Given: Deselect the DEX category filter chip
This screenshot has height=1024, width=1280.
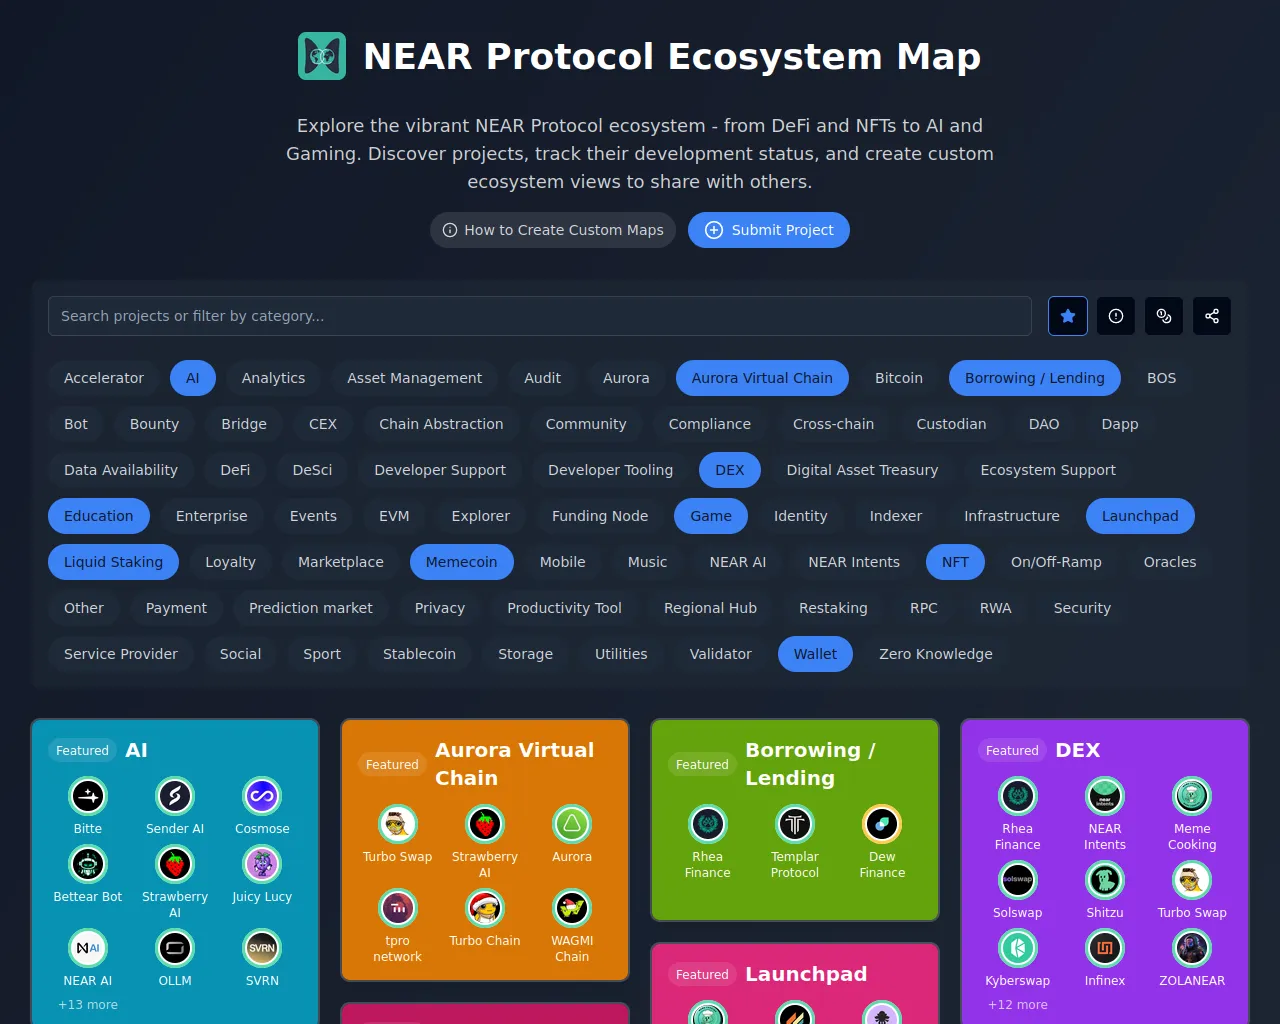Looking at the screenshot, I should pos(730,470).
